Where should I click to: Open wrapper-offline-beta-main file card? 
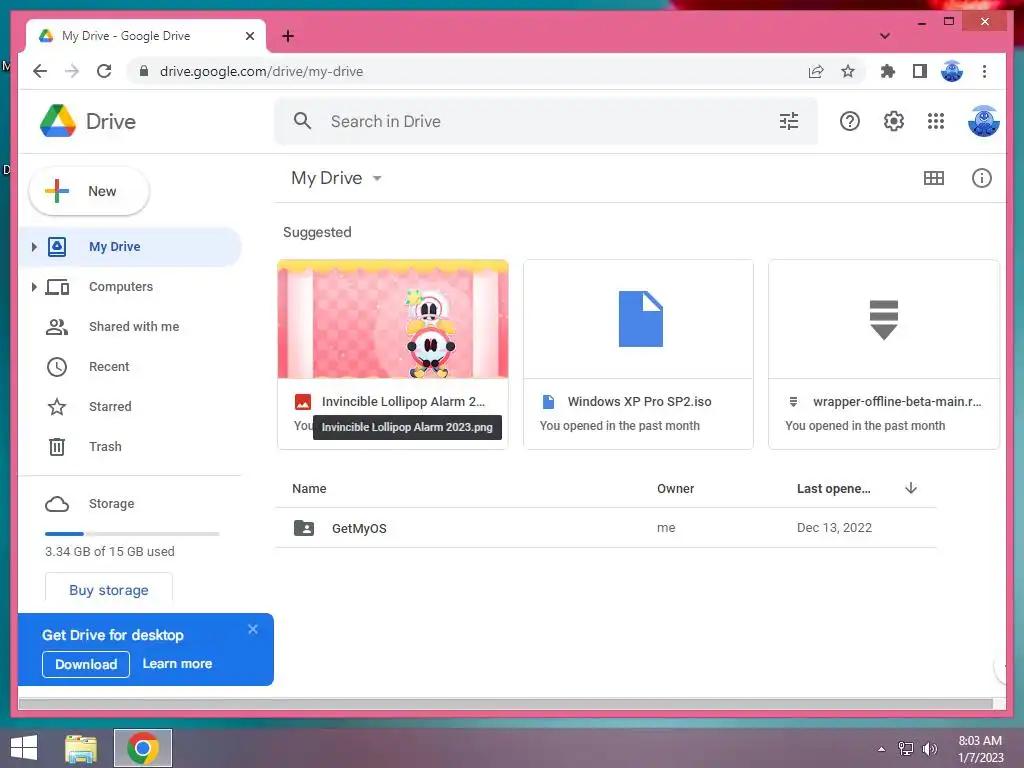(x=884, y=354)
